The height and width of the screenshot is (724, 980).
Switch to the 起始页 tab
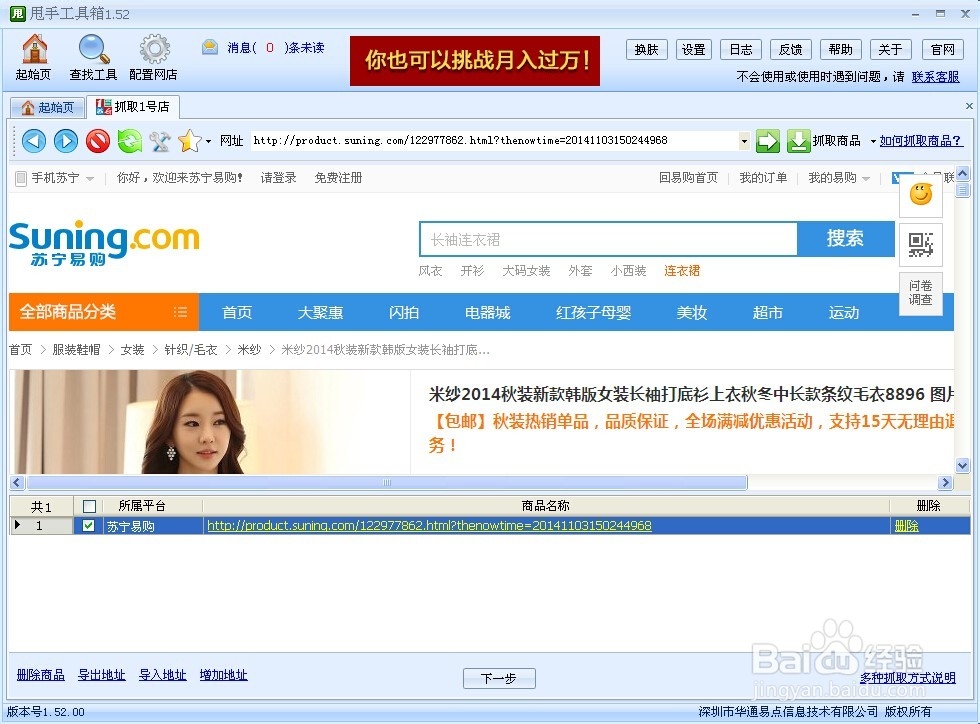(x=48, y=108)
